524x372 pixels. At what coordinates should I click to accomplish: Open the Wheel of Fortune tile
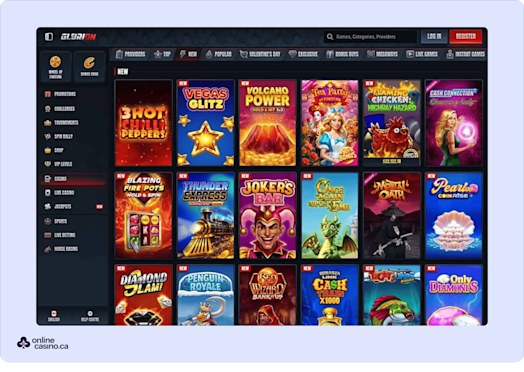pyautogui.click(x=55, y=66)
